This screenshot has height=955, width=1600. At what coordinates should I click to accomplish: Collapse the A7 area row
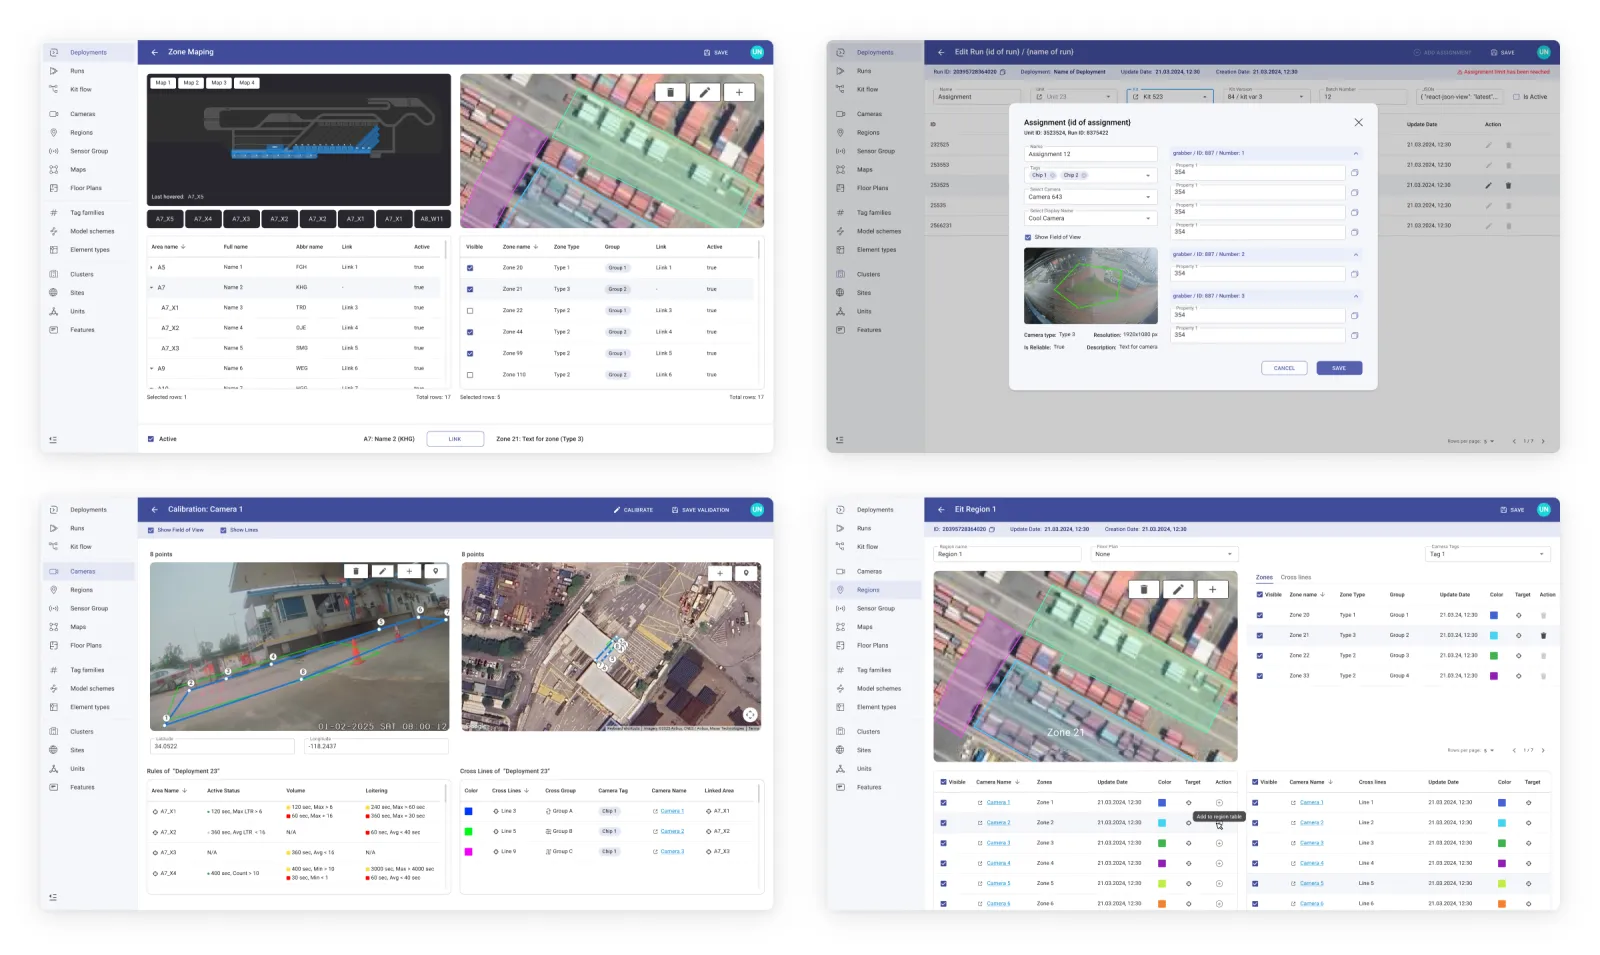pos(152,287)
